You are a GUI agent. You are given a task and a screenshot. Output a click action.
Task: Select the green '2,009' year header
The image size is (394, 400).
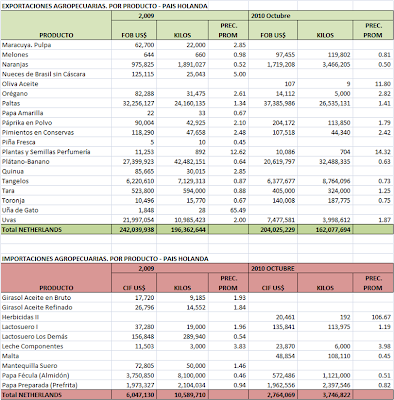146,16
